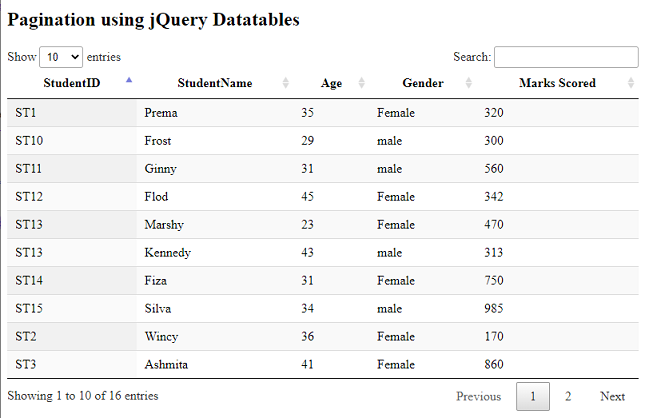Click the Gender column sort icon

[468, 83]
